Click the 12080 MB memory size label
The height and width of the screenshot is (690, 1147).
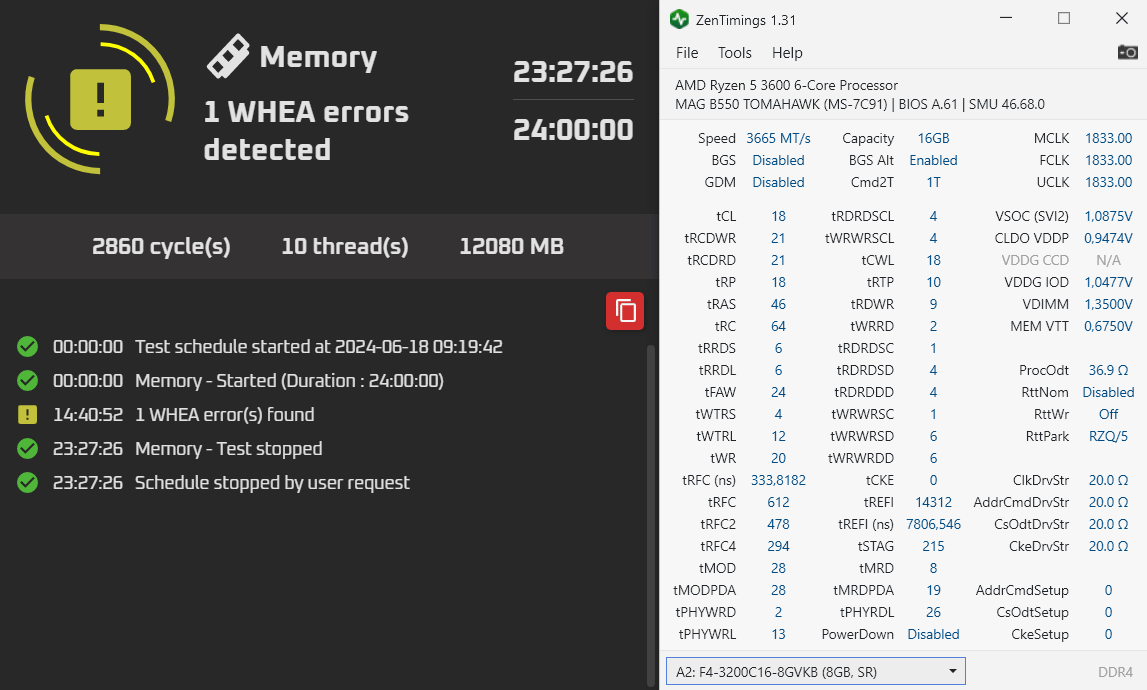tap(511, 247)
